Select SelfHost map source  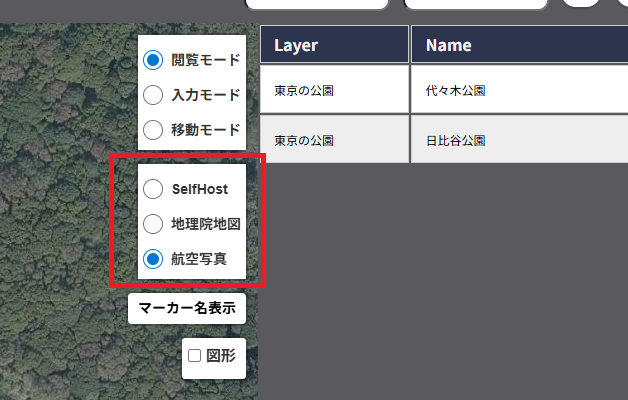tap(153, 189)
